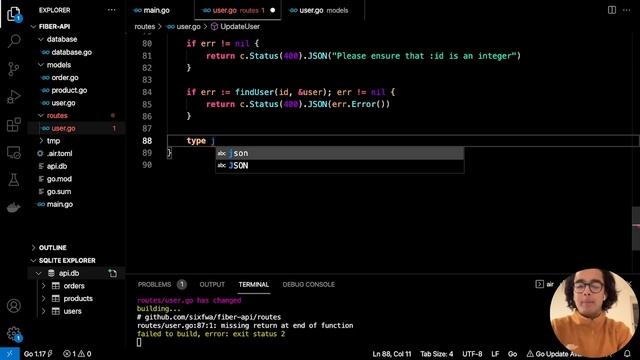
Task: Open the Search view icon
Action: 13,41
